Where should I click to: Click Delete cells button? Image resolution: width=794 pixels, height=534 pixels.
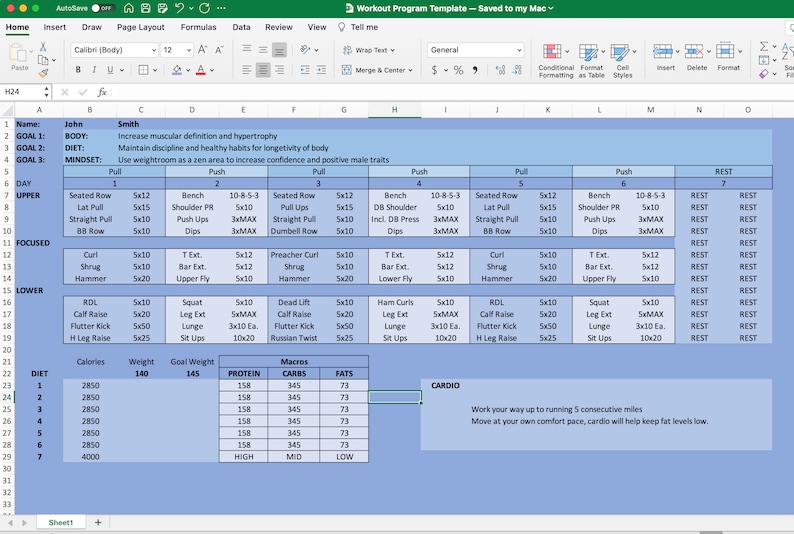(x=697, y=57)
